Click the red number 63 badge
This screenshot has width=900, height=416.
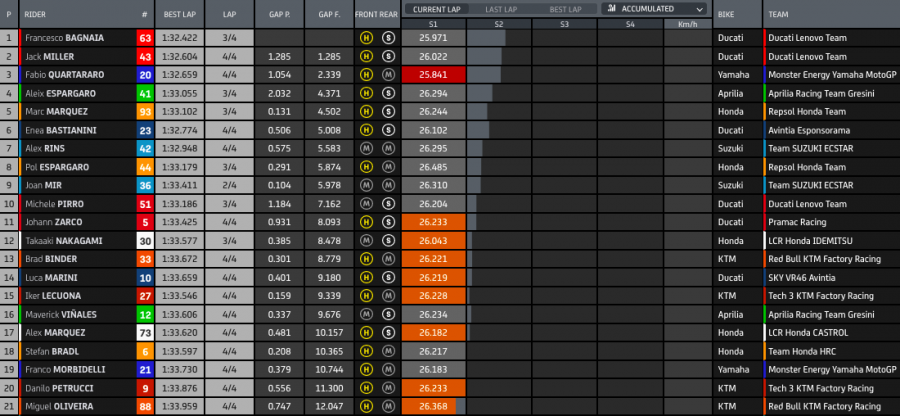(x=145, y=38)
